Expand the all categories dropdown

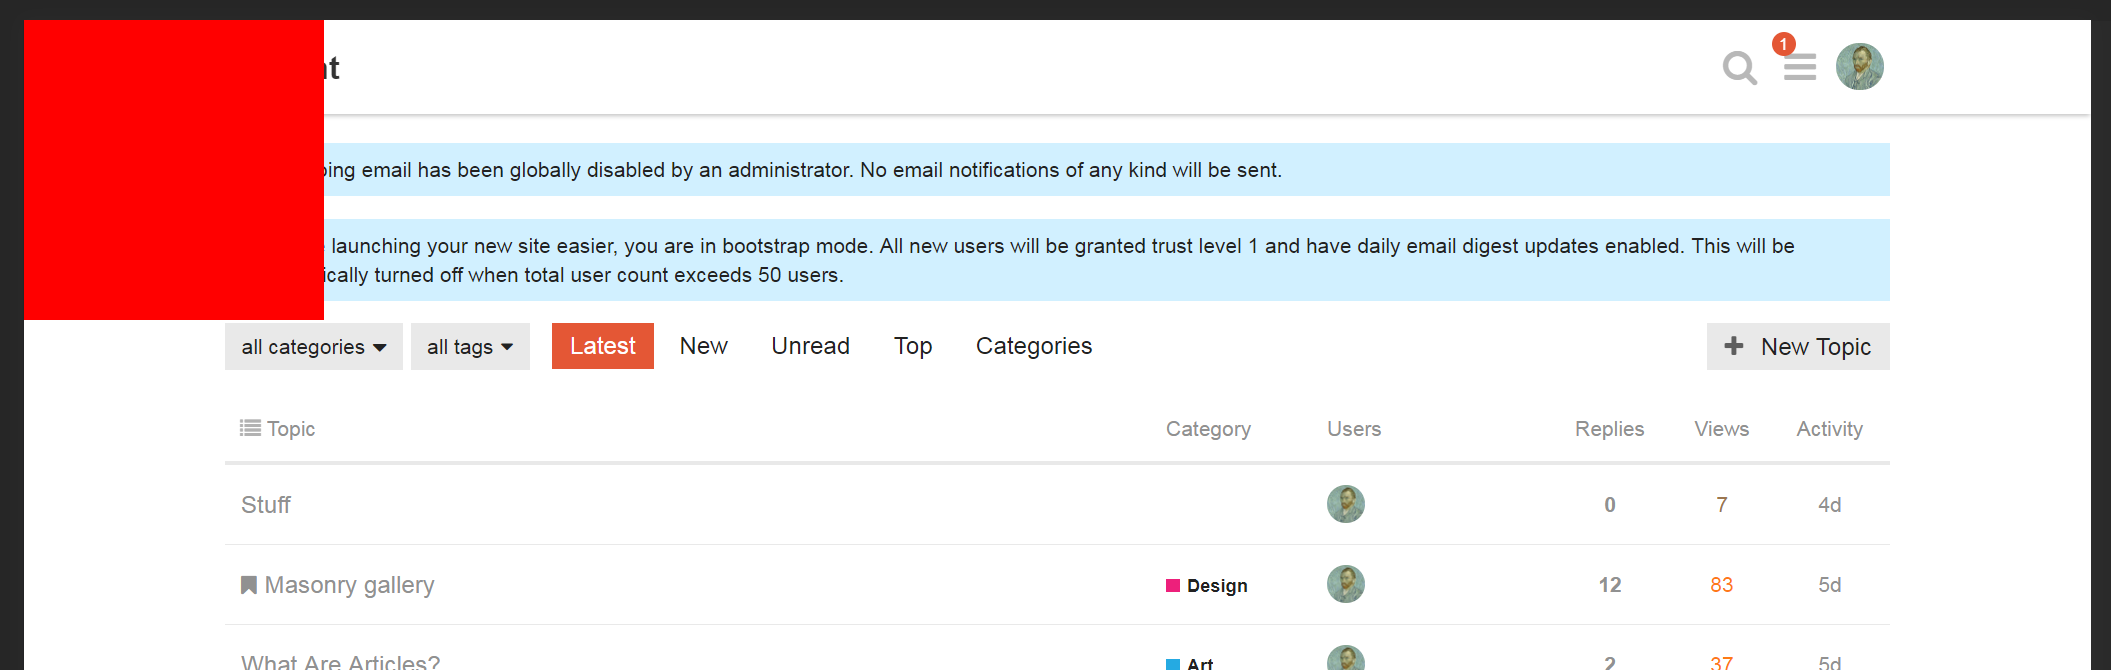[x=313, y=347]
